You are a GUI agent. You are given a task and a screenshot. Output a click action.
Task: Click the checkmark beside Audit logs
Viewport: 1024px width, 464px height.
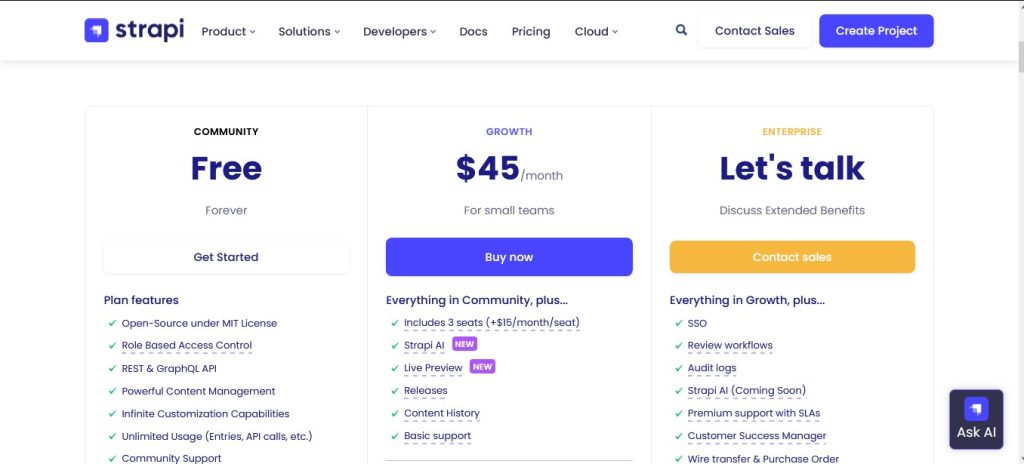[679, 368]
